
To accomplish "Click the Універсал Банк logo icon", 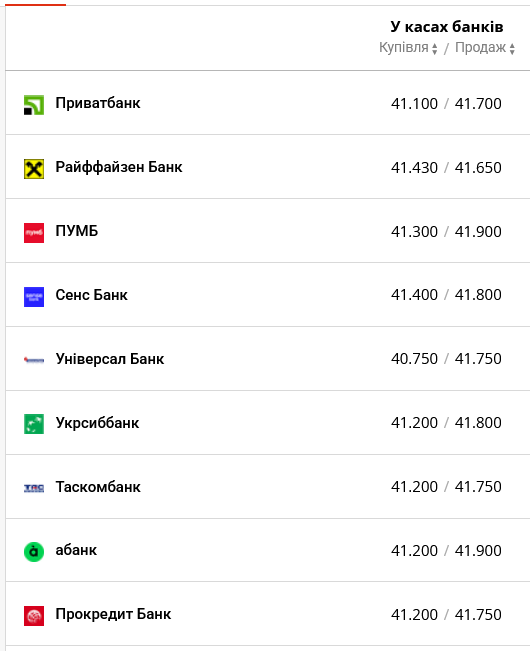I will 34,360.
